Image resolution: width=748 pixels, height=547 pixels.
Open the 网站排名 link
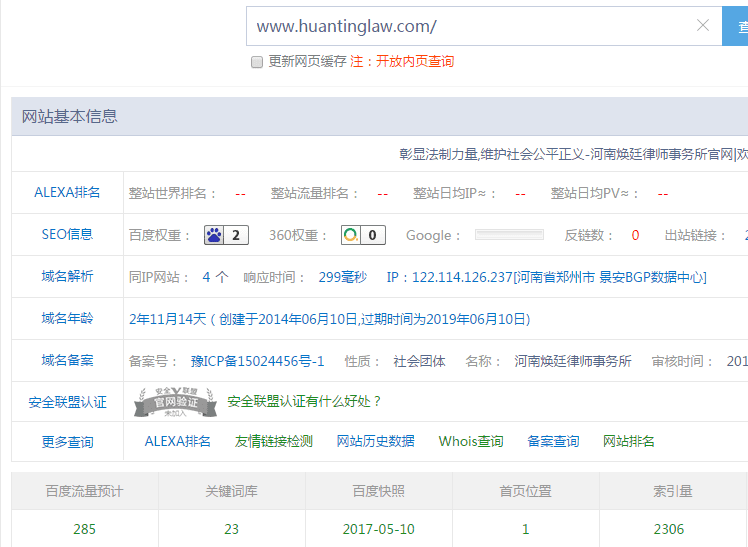click(x=628, y=441)
